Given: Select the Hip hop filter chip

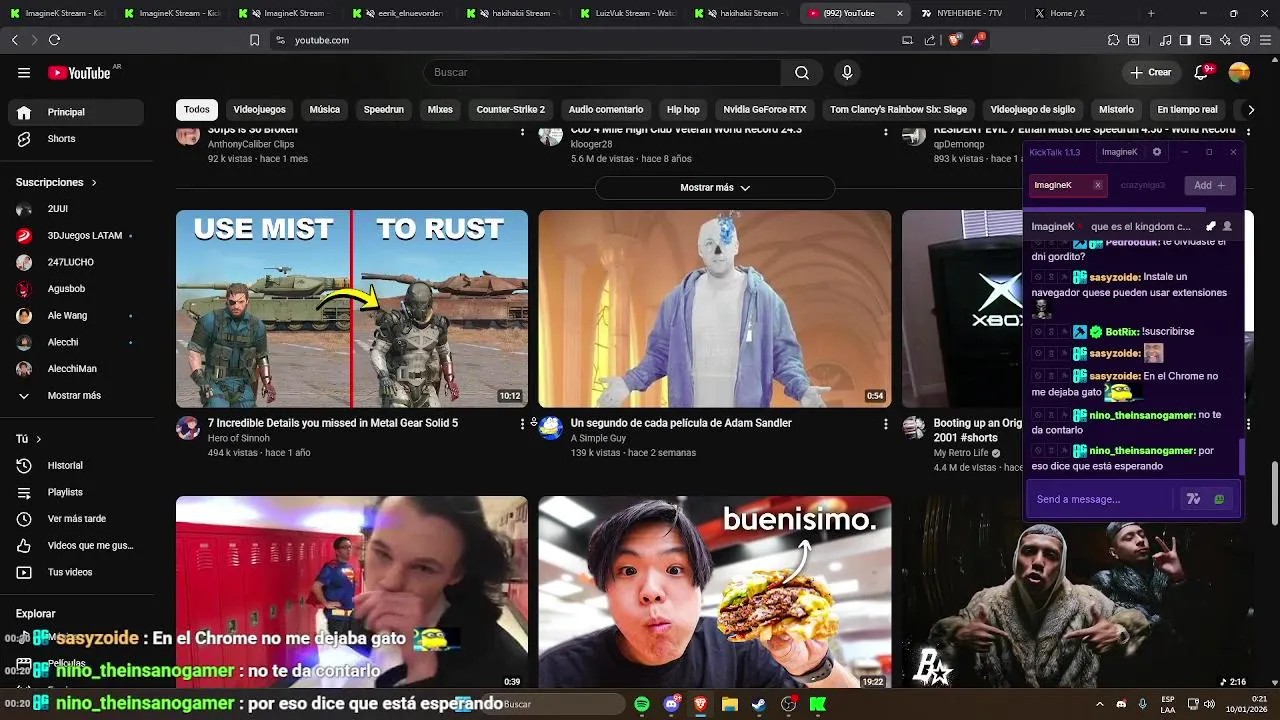Looking at the screenshot, I should click(683, 109).
